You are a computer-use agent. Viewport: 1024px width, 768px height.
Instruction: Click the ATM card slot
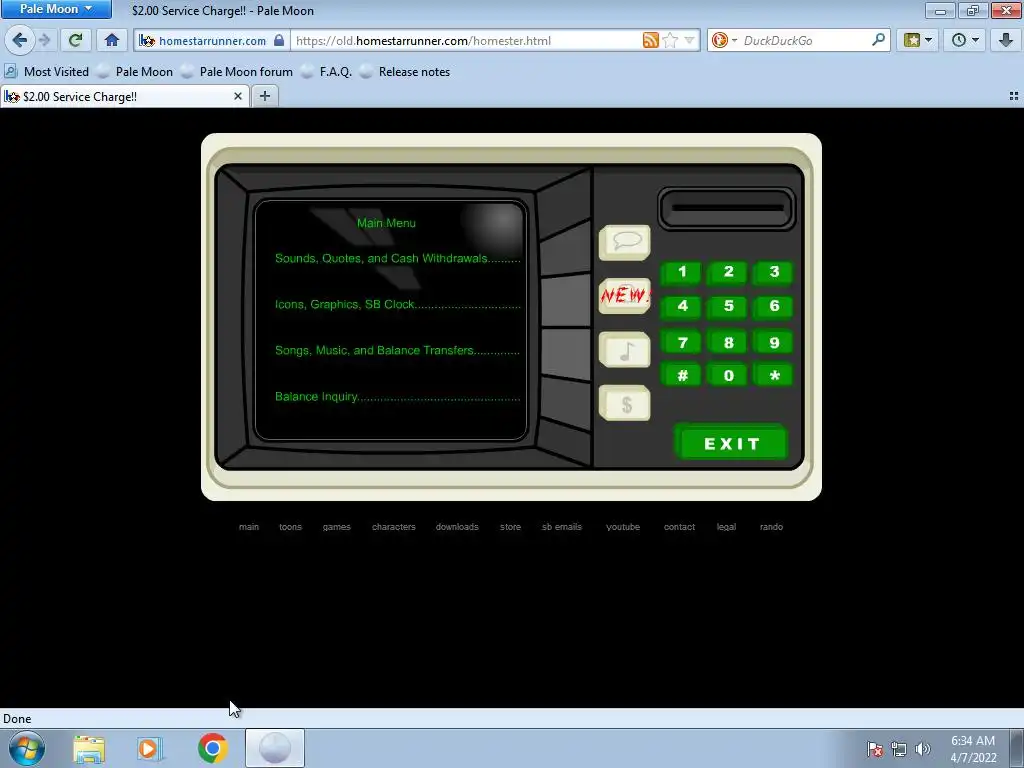click(x=727, y=208)
